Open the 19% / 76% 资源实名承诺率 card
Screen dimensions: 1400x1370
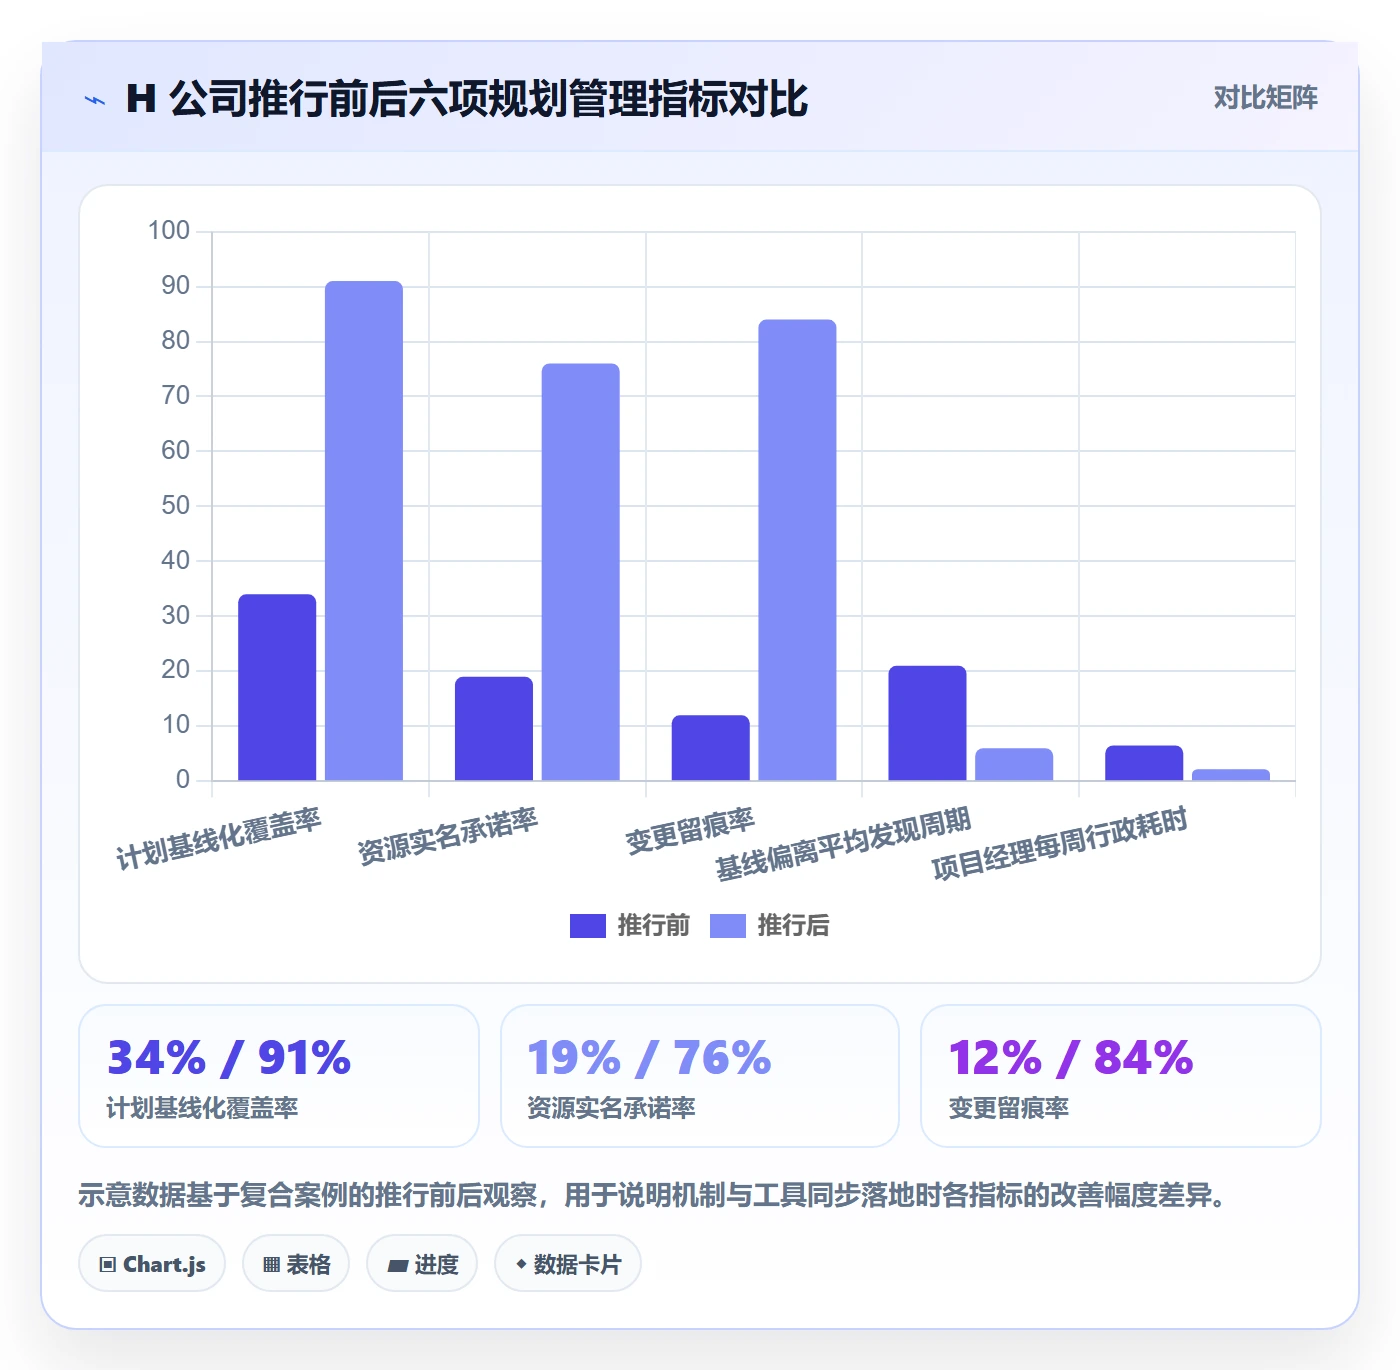(x=700, y=1076)
